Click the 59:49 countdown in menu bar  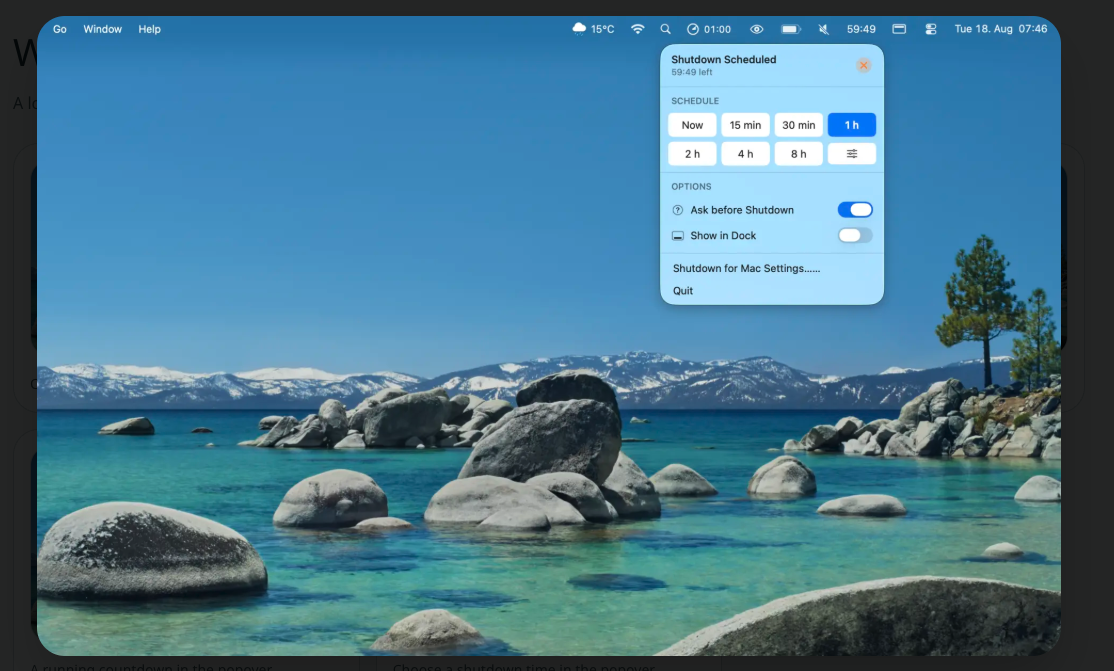[861, 29]
